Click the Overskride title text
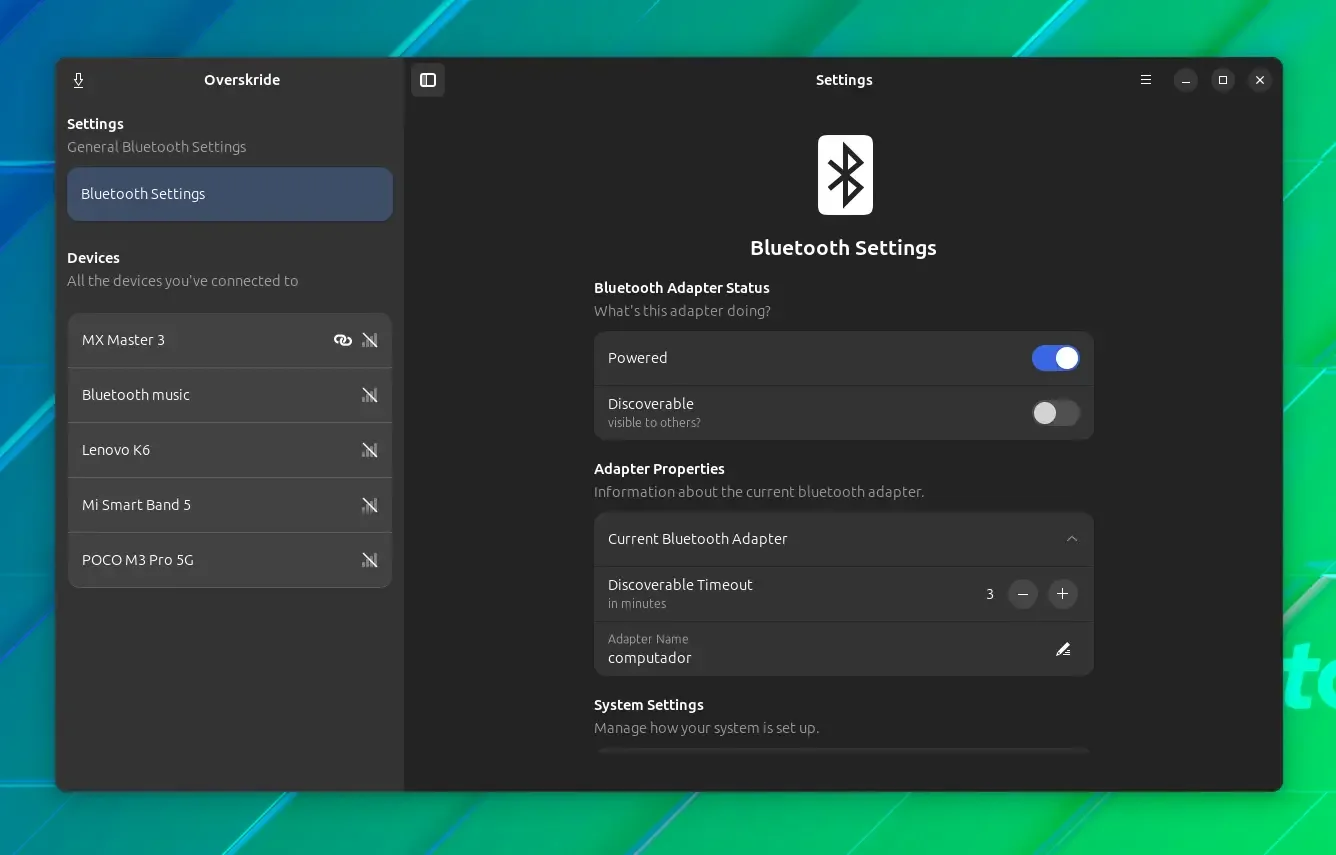This screenshot has height=855, width=1336. tap(242, 80)
